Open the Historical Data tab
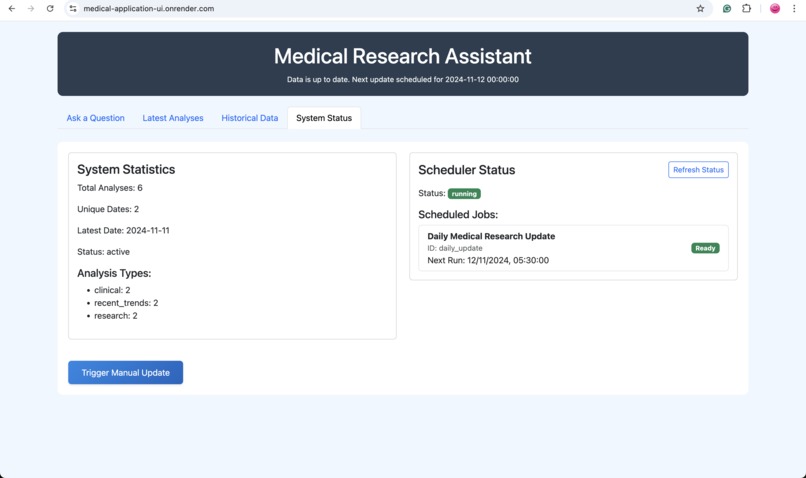 (x=250, y=118)
